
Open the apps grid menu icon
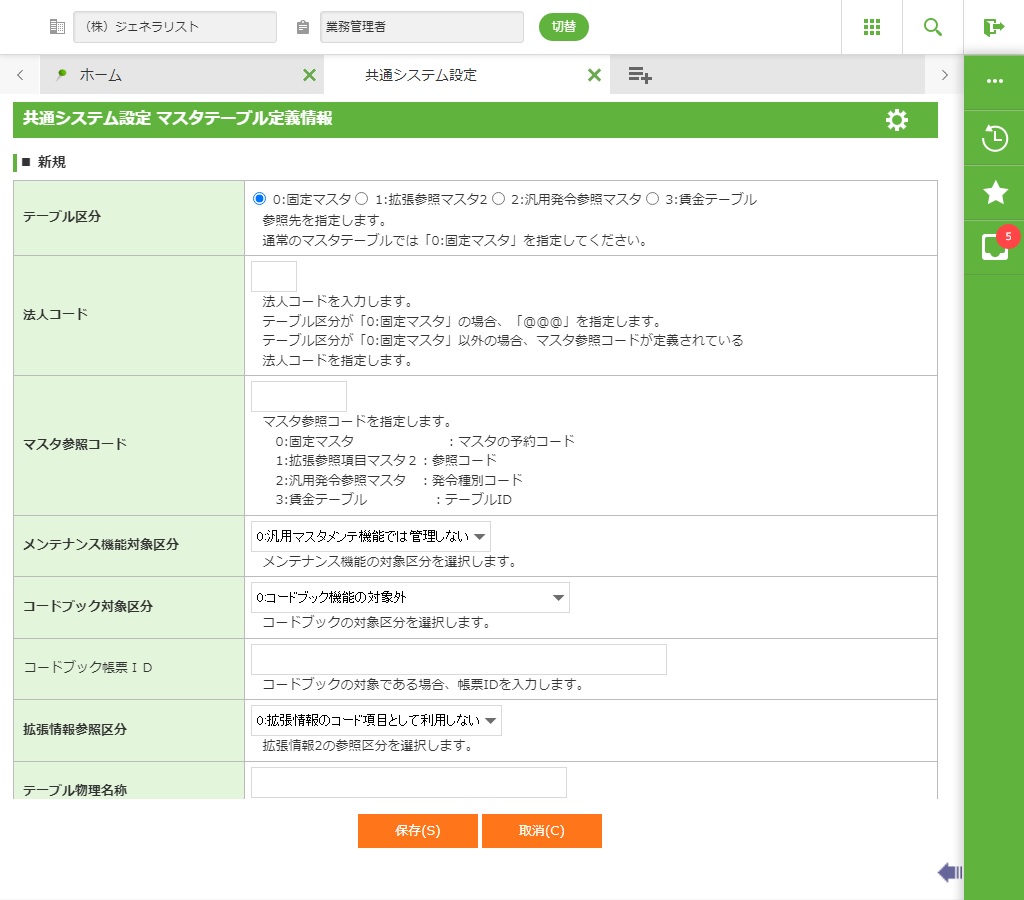[x=871, y=27]
